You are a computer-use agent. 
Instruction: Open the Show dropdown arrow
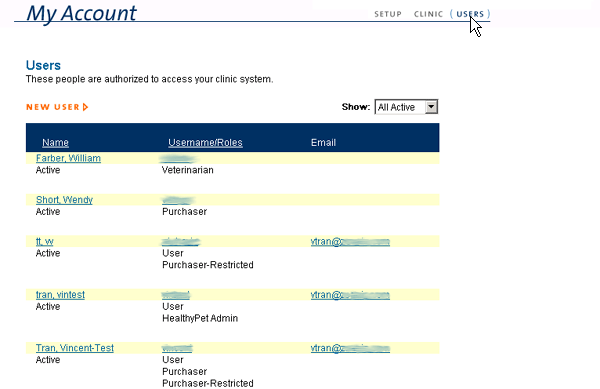point(431,107)
